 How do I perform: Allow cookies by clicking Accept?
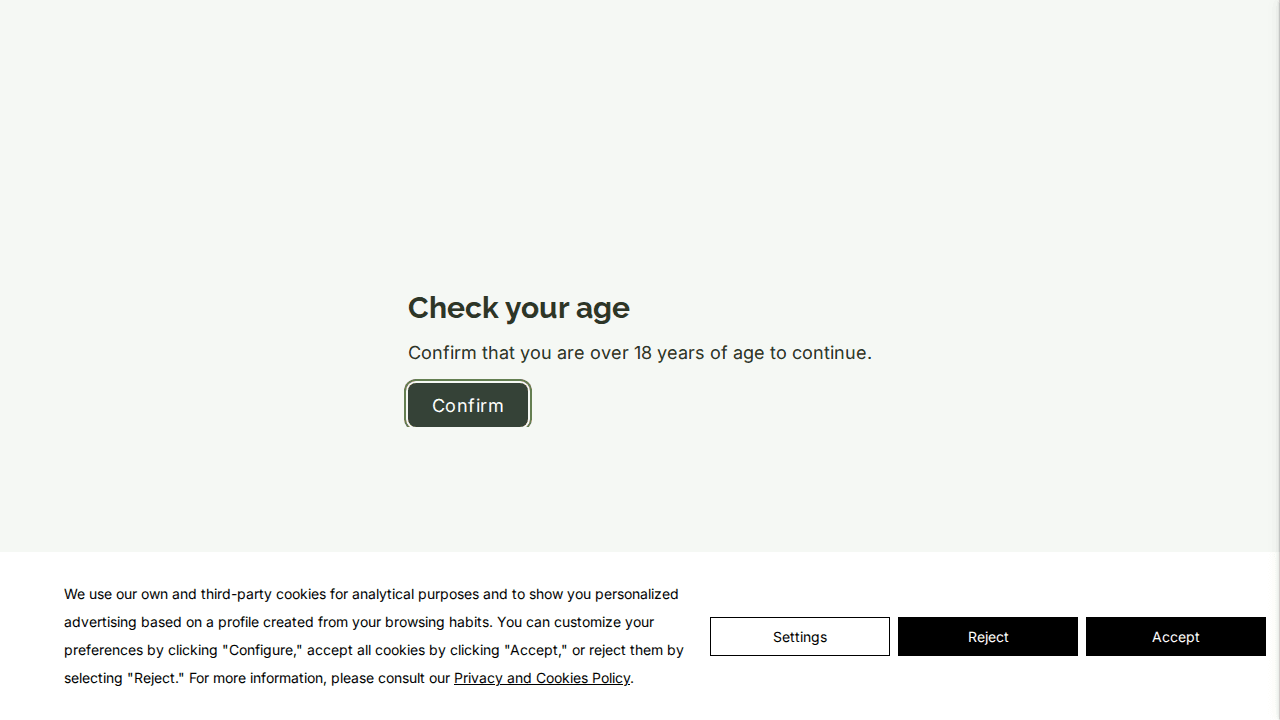1175,636
